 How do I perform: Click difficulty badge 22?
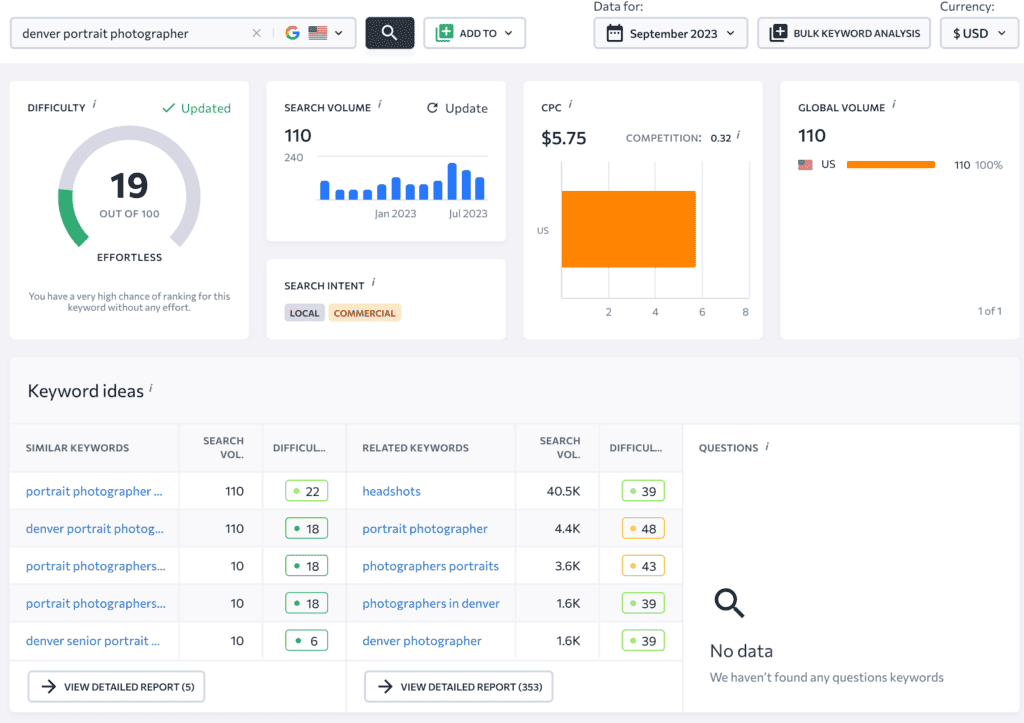(306, 491)
